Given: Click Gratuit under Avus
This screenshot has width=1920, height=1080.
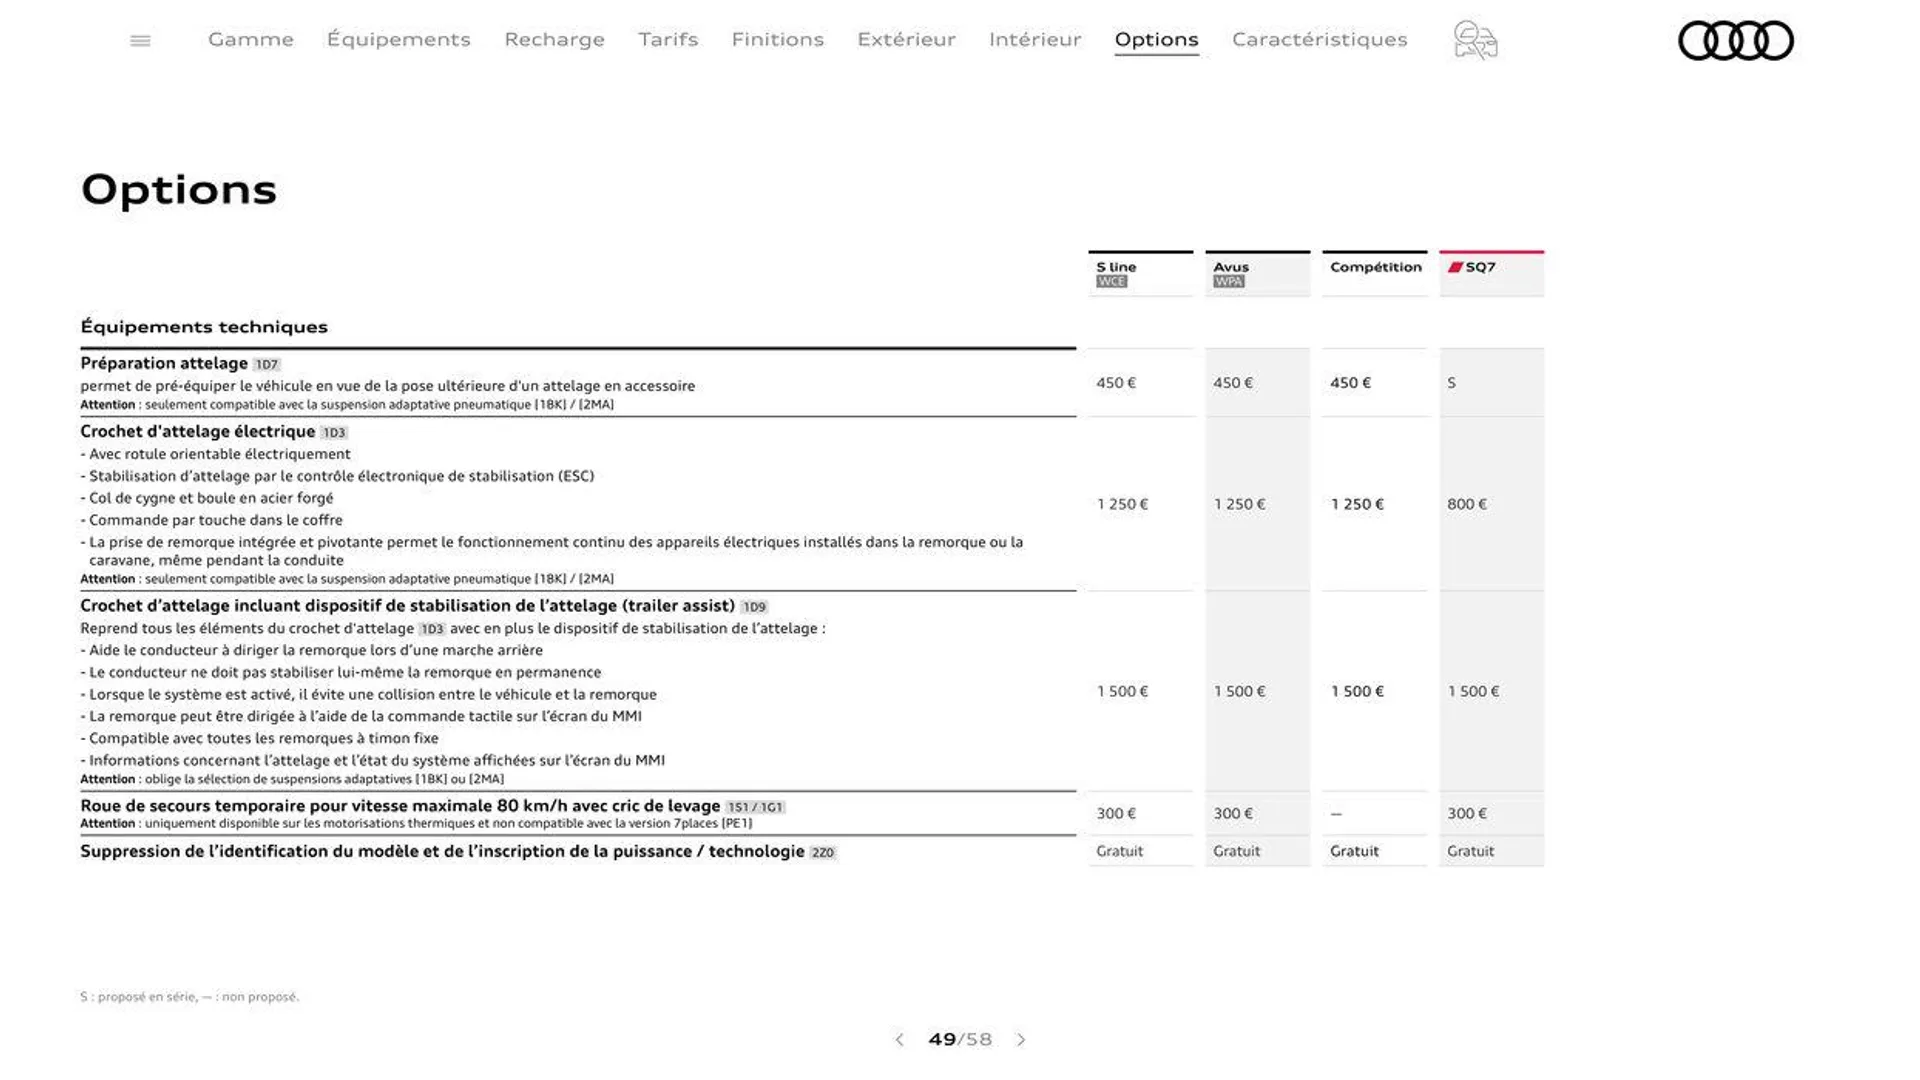Looking at the screenshot, I should [1236, 851].
